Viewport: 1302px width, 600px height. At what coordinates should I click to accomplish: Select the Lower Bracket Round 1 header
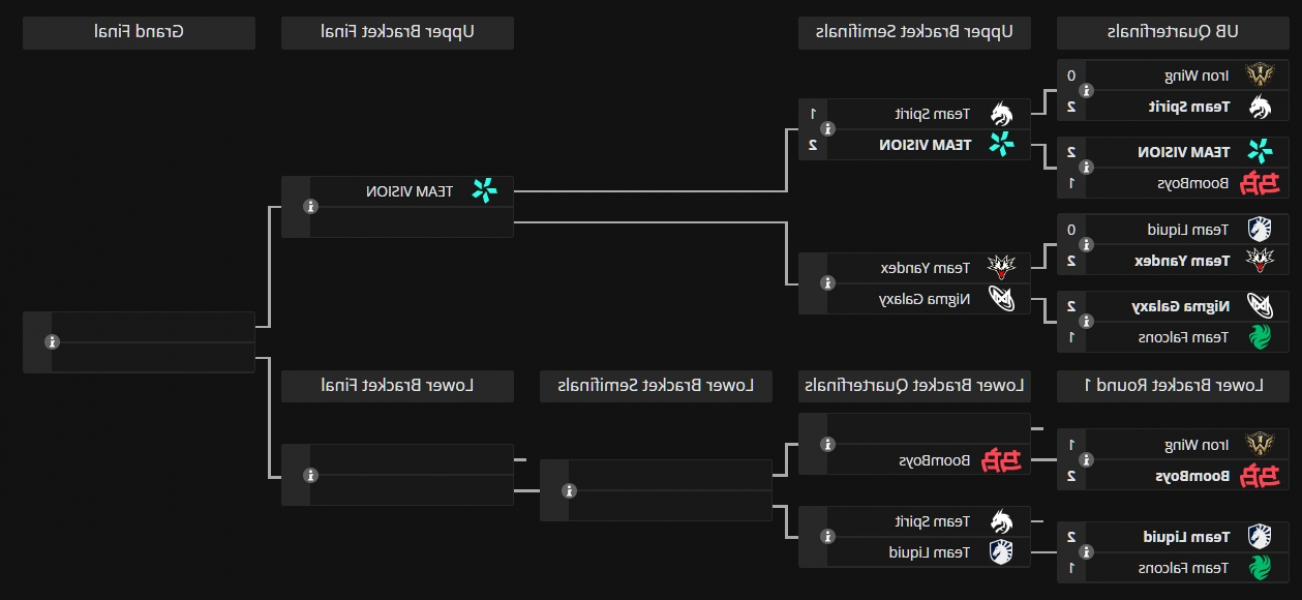[x=1173, y=386]
